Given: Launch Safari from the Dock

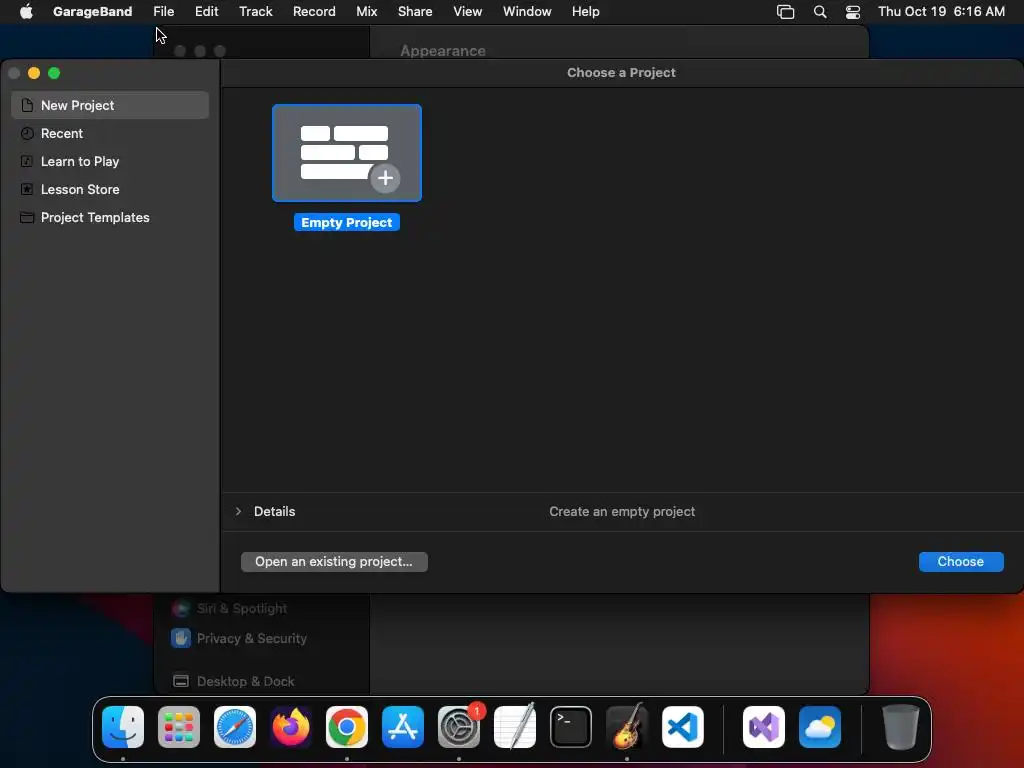Looking at the screenshot, I should [235, 727].
